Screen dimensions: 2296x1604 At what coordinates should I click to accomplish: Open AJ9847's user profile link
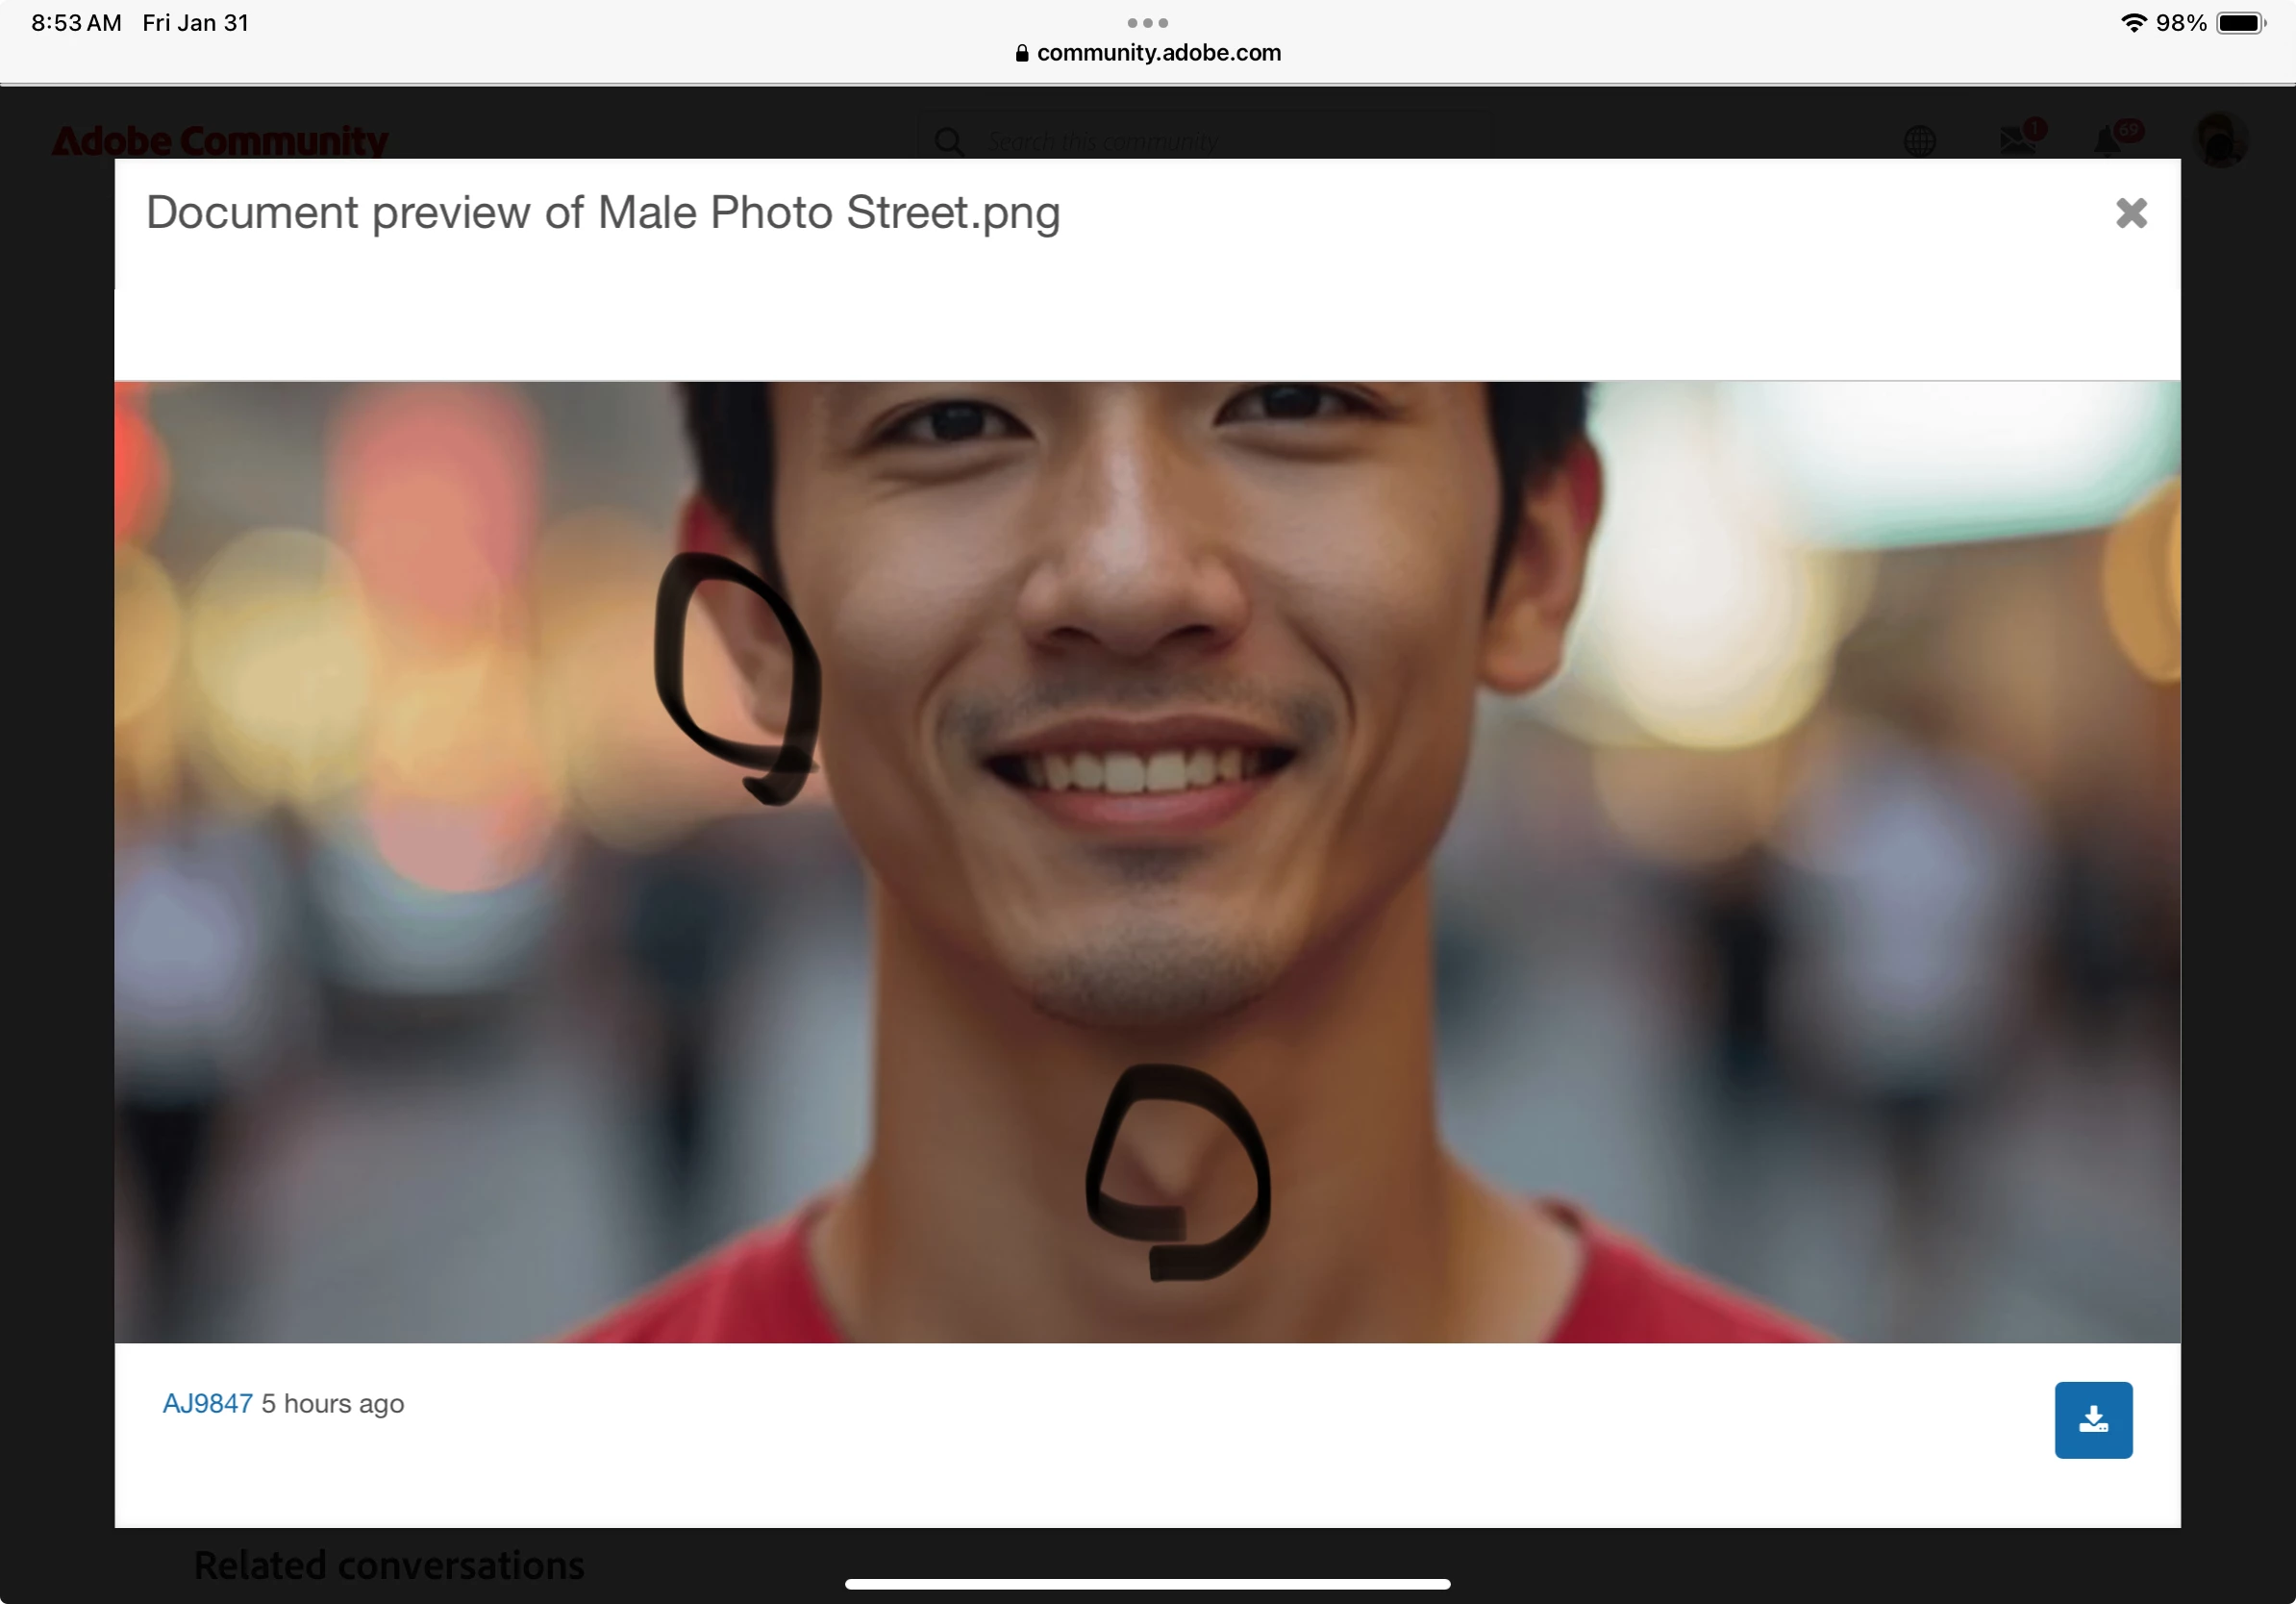[x=207, y=1403]
